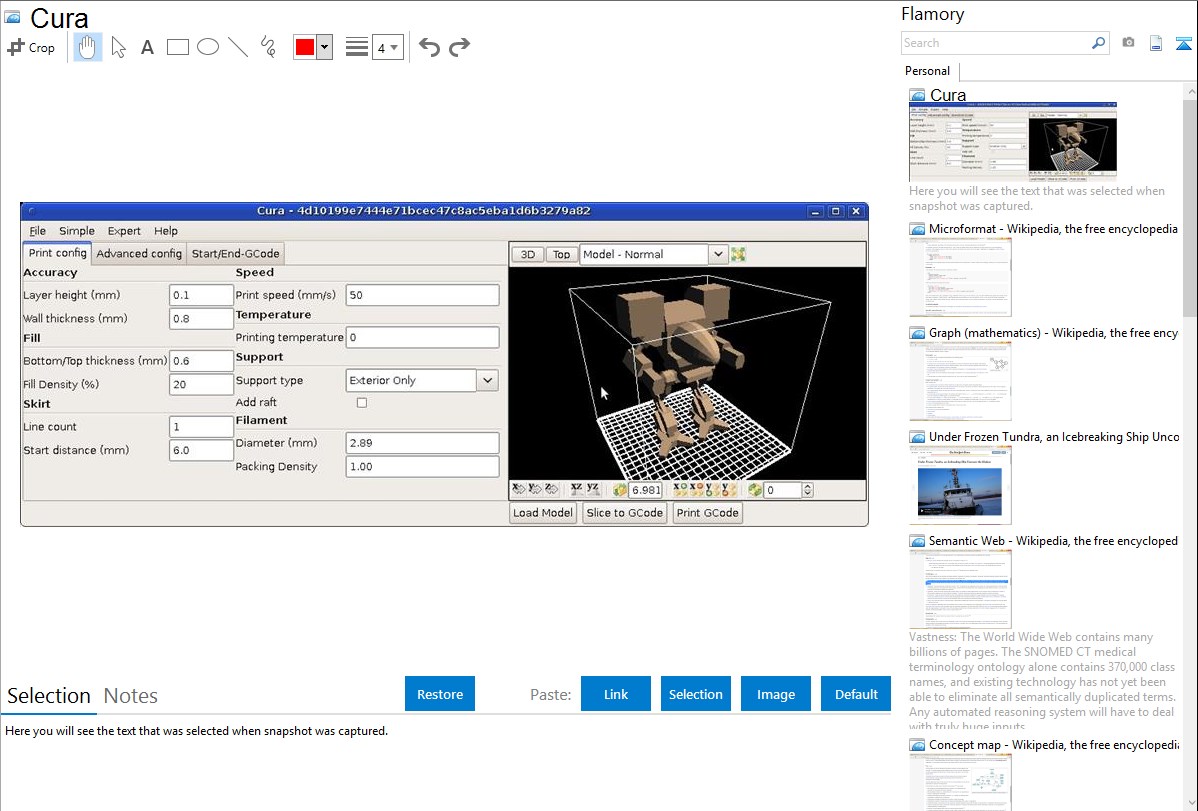Select the text annotation tool
This screenshot has height=811, width=1198.
pos(147,47)
